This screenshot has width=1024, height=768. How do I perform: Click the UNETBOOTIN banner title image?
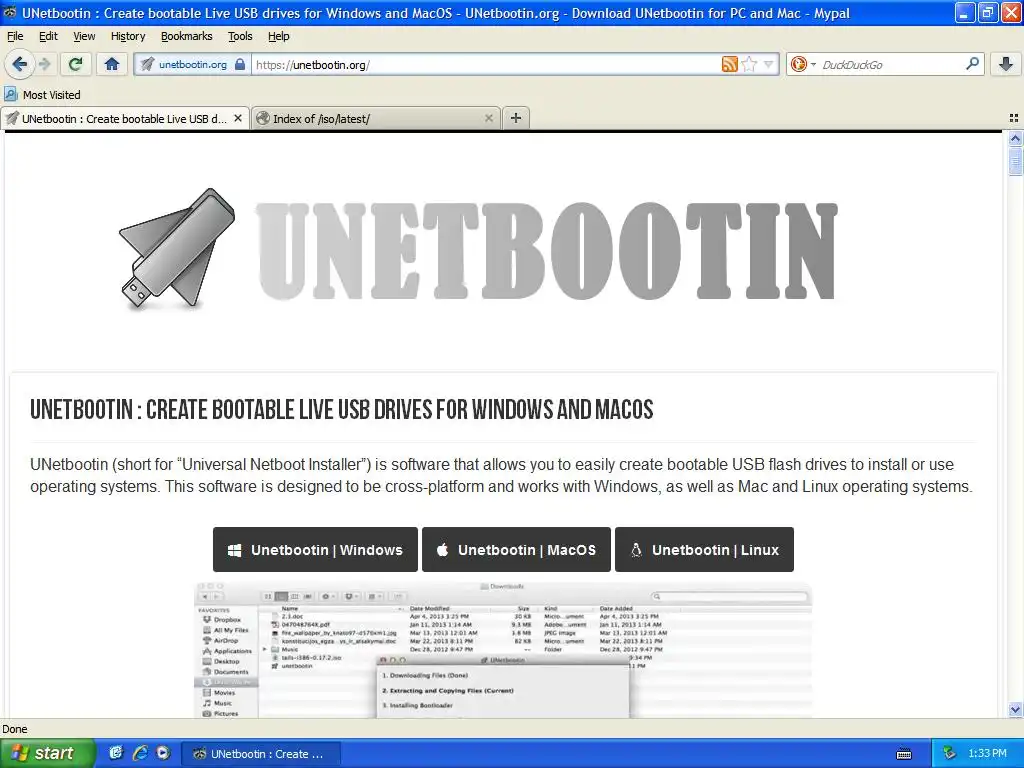click(x=546, y=250)
